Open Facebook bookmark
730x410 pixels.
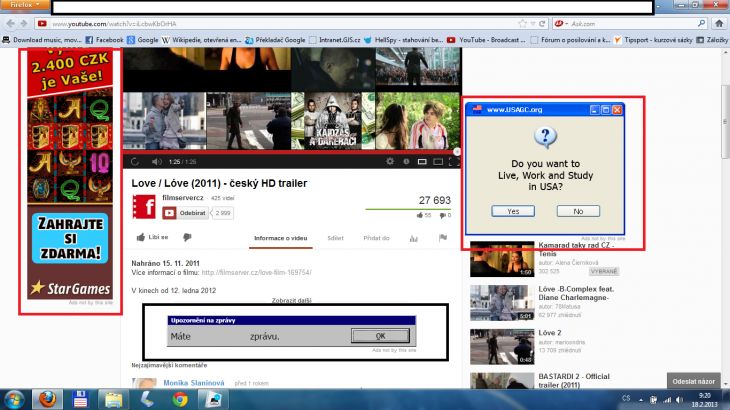104,40
